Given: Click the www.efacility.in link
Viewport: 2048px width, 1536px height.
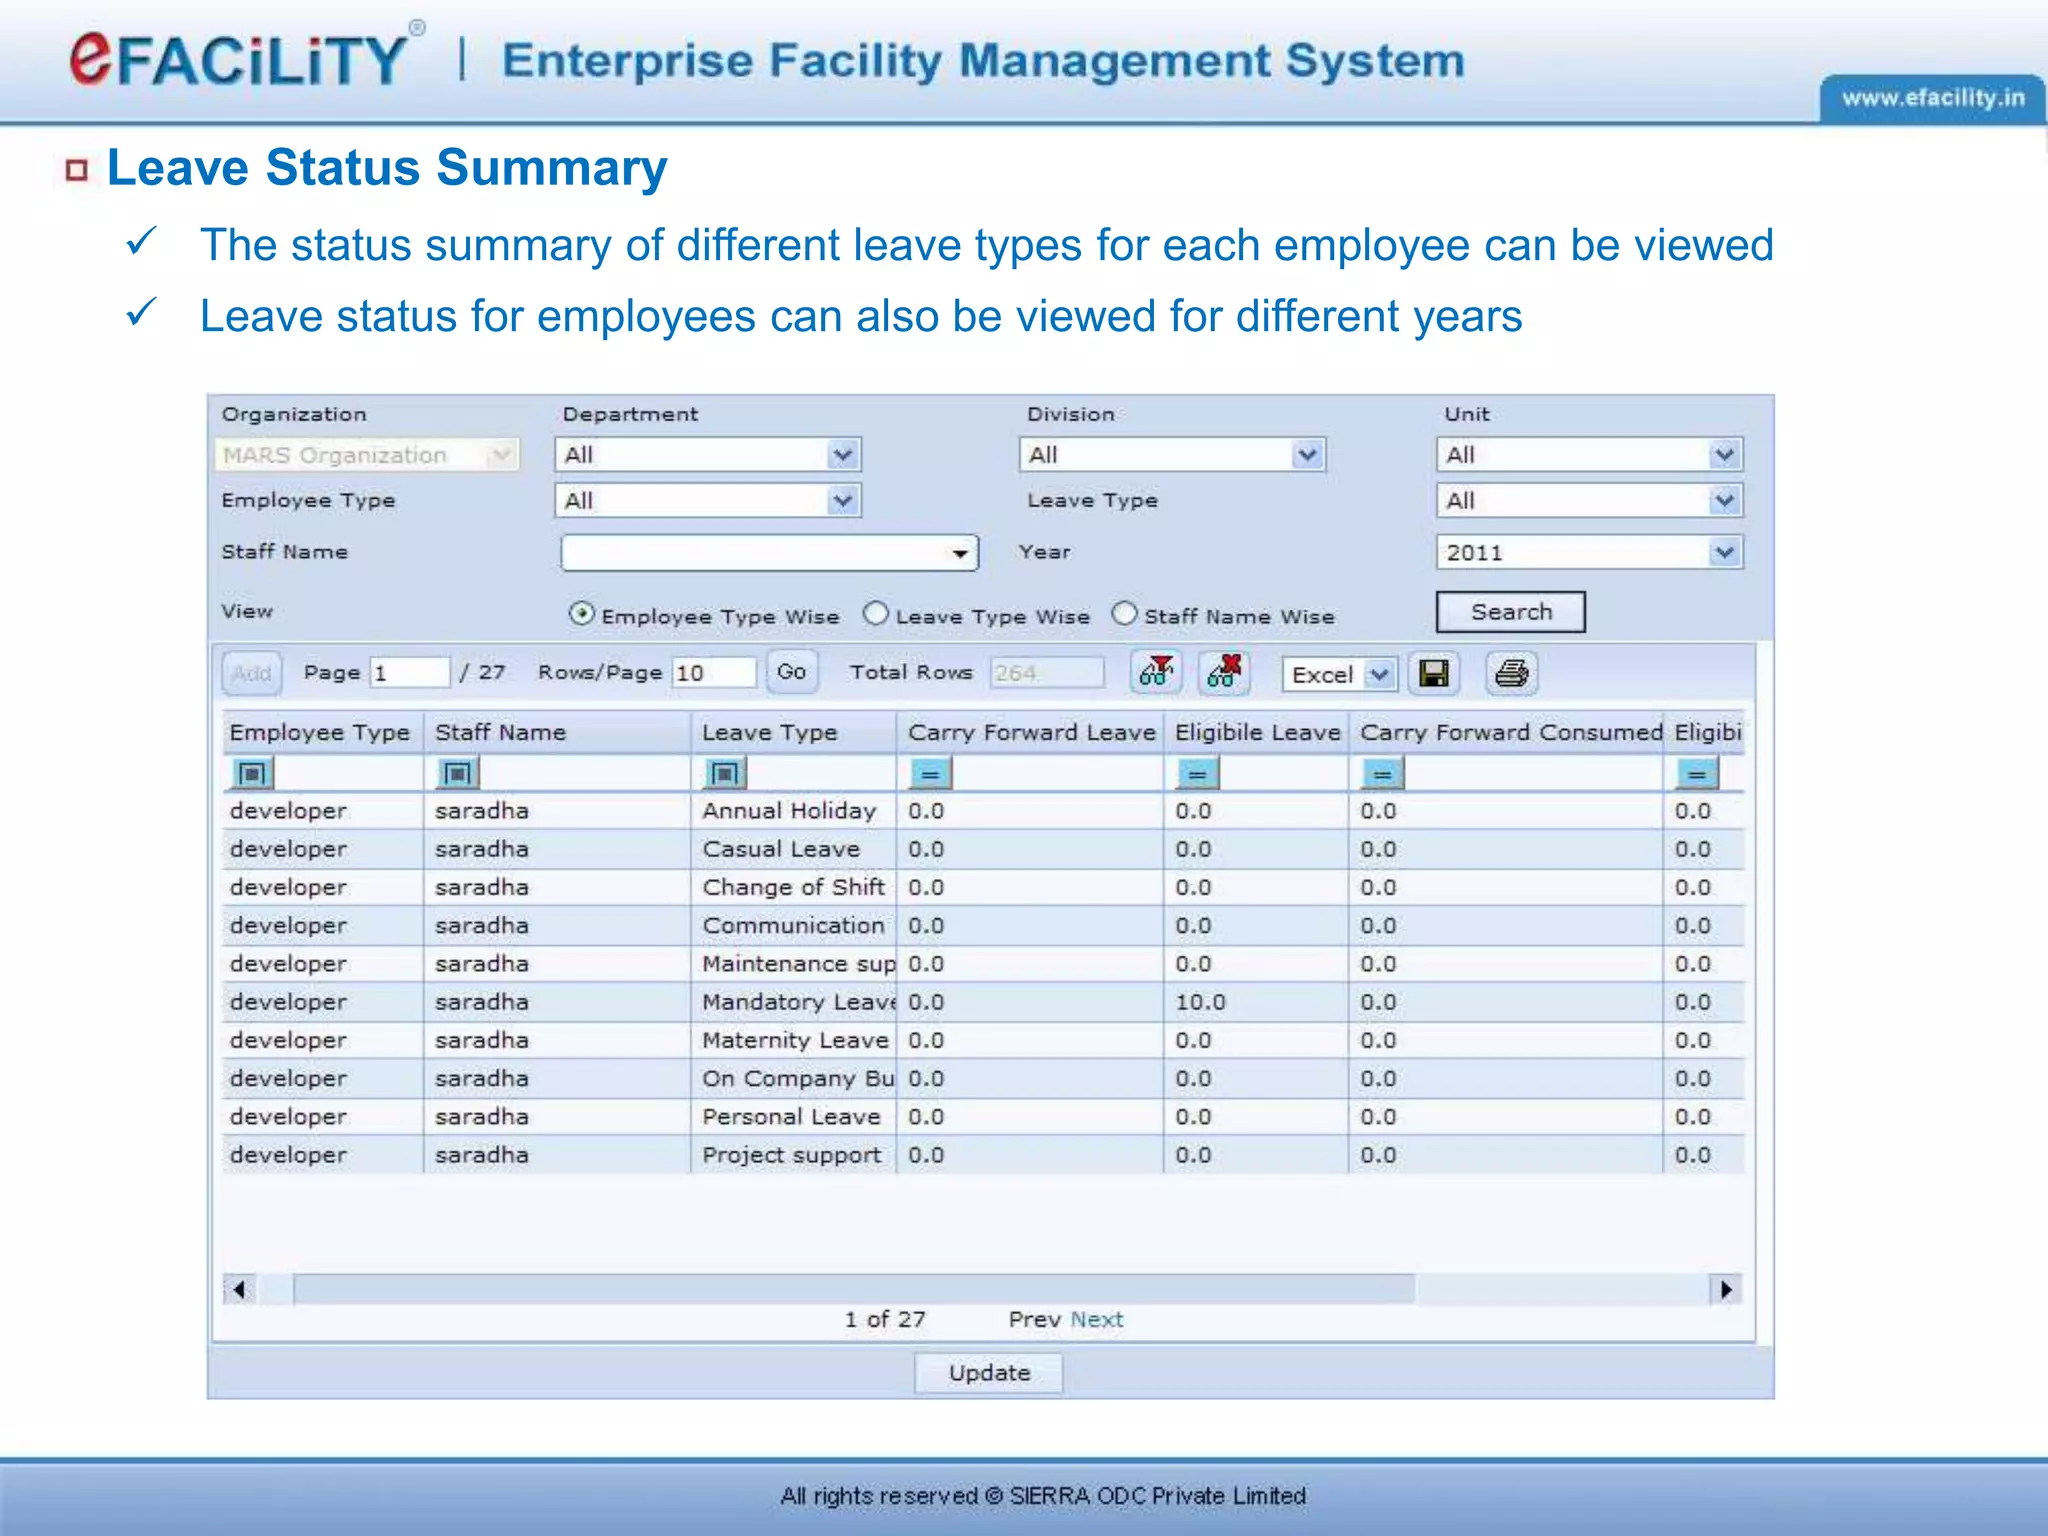Looking at the screenshot, I should [x=1932, y=98].
